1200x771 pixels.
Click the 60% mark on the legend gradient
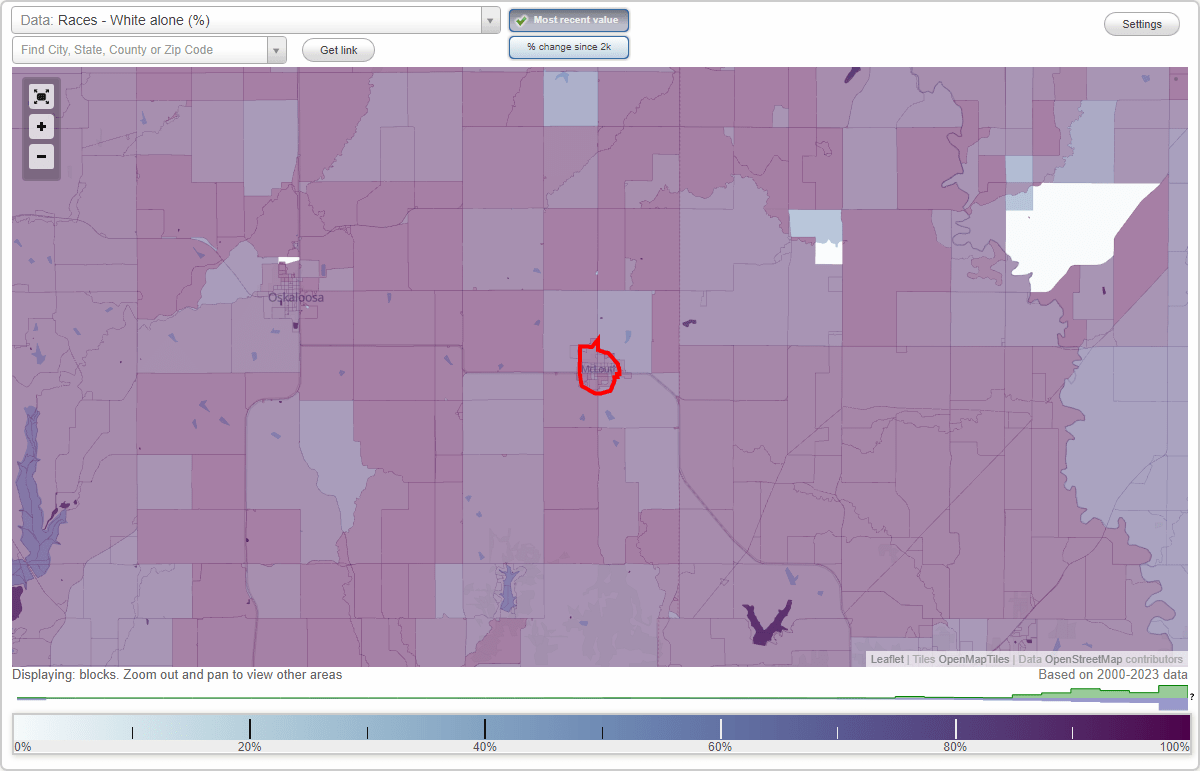pos(720,727)
